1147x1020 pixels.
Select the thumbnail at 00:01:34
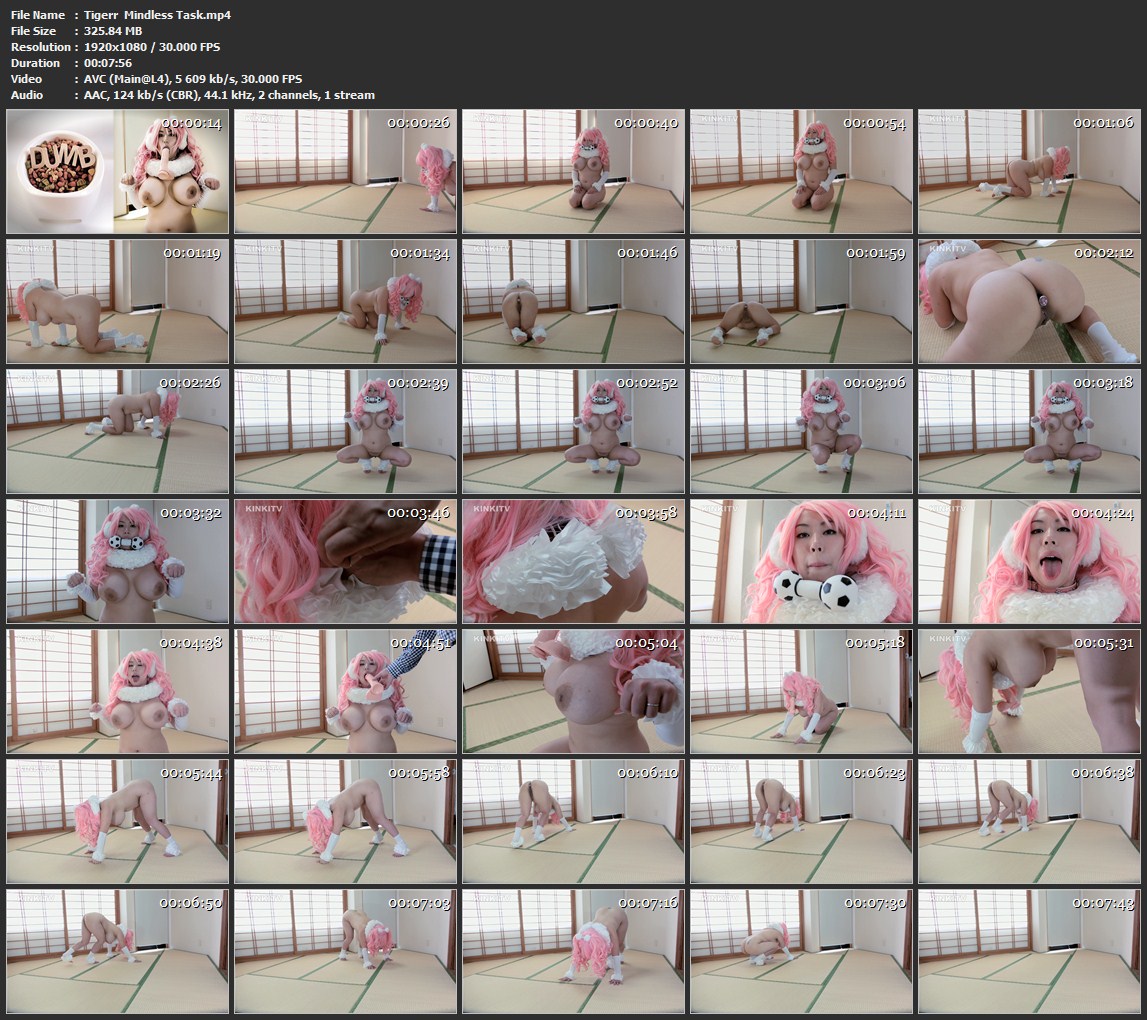click(x=346, y=301)
